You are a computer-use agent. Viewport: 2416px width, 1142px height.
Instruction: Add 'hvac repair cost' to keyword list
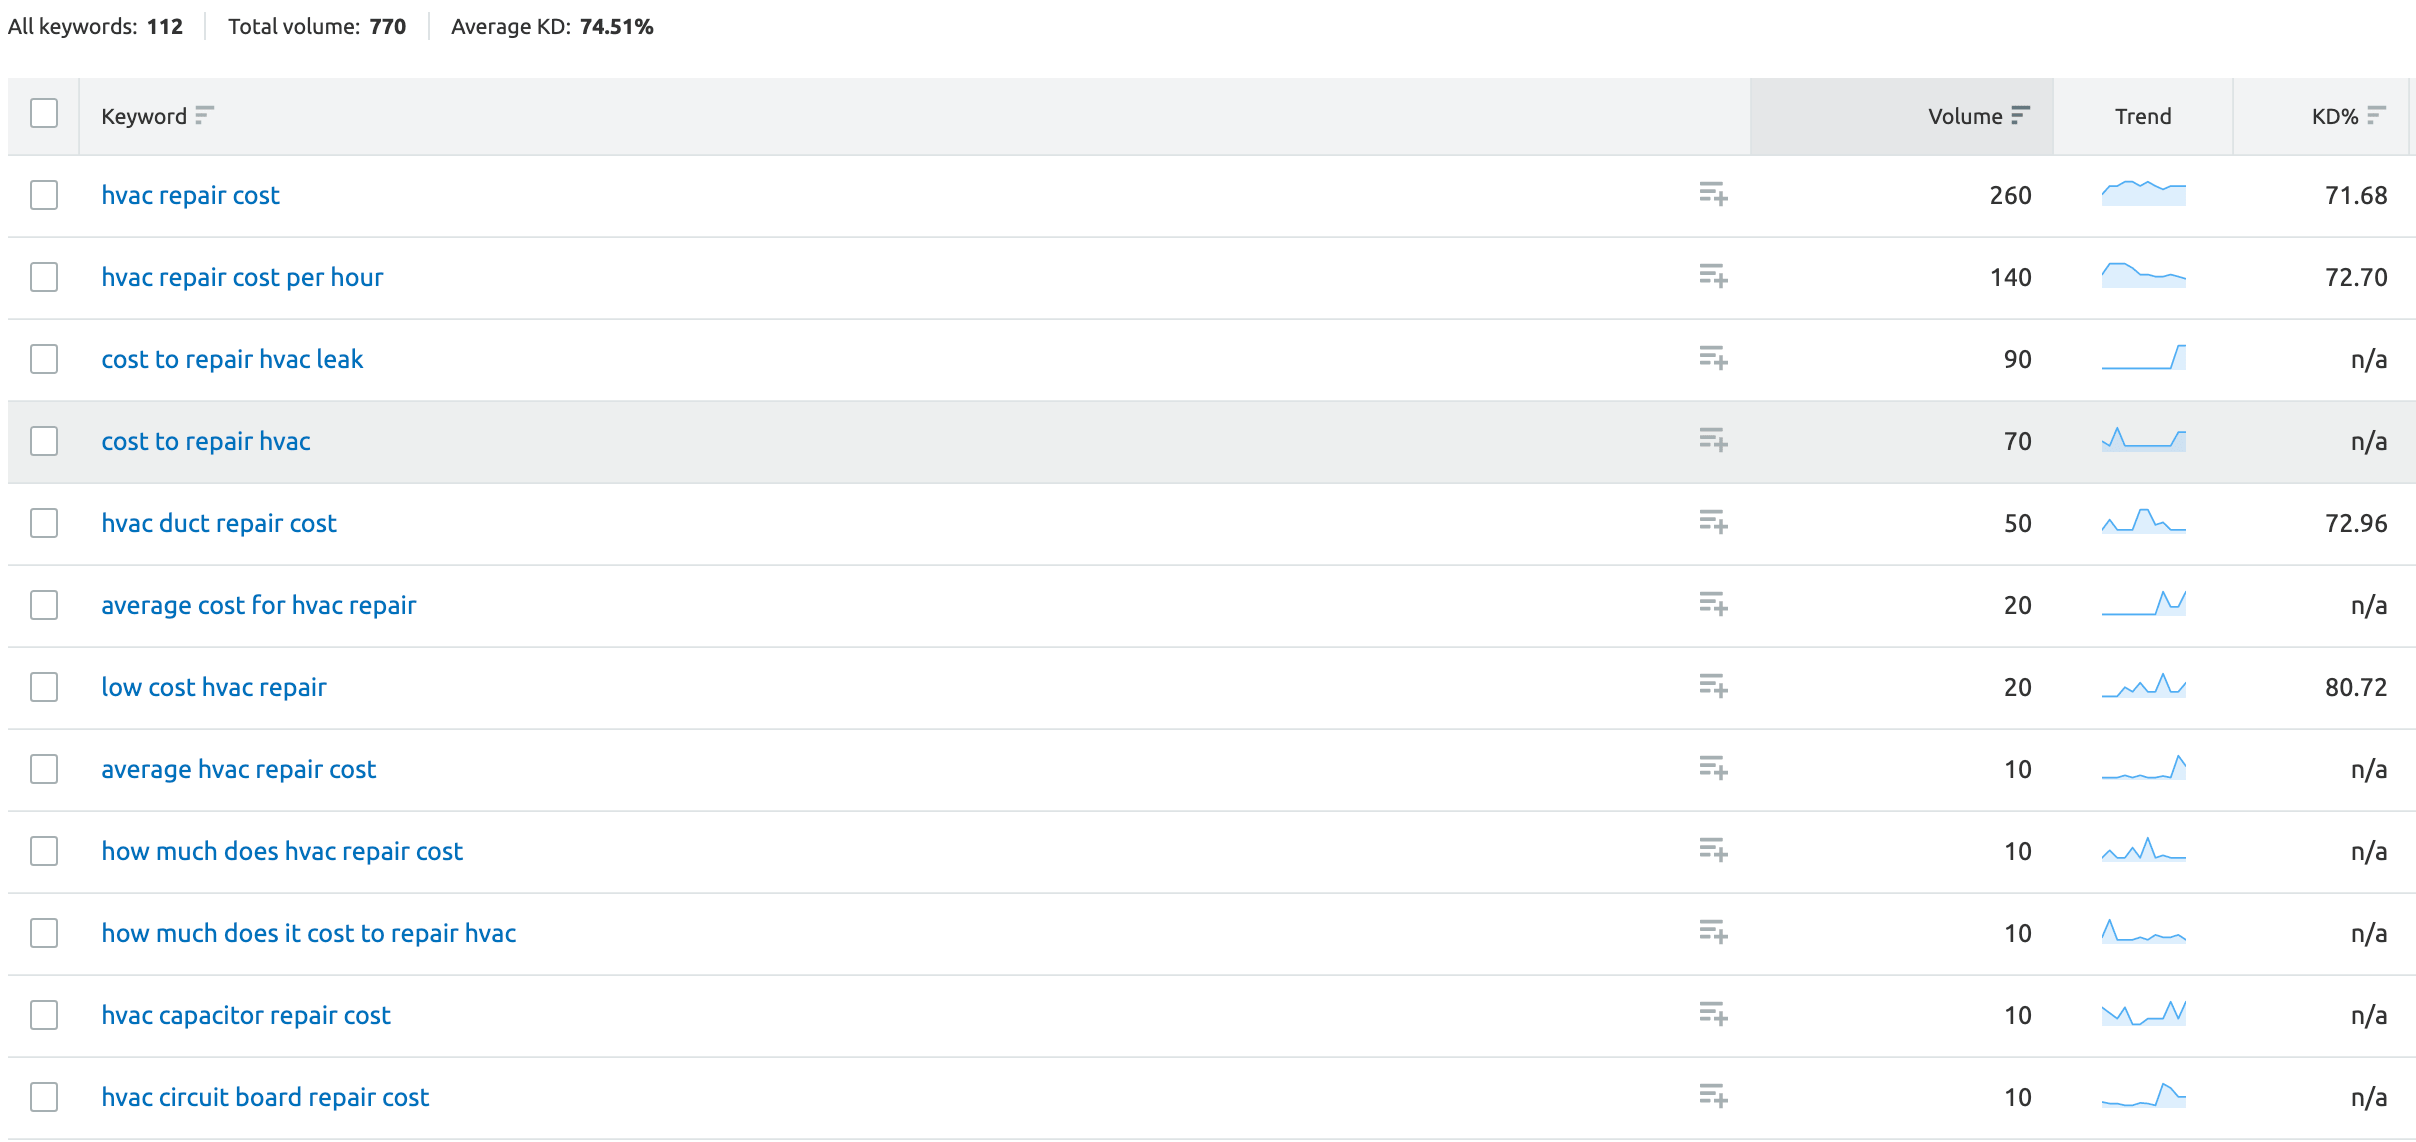[1713, 194]
